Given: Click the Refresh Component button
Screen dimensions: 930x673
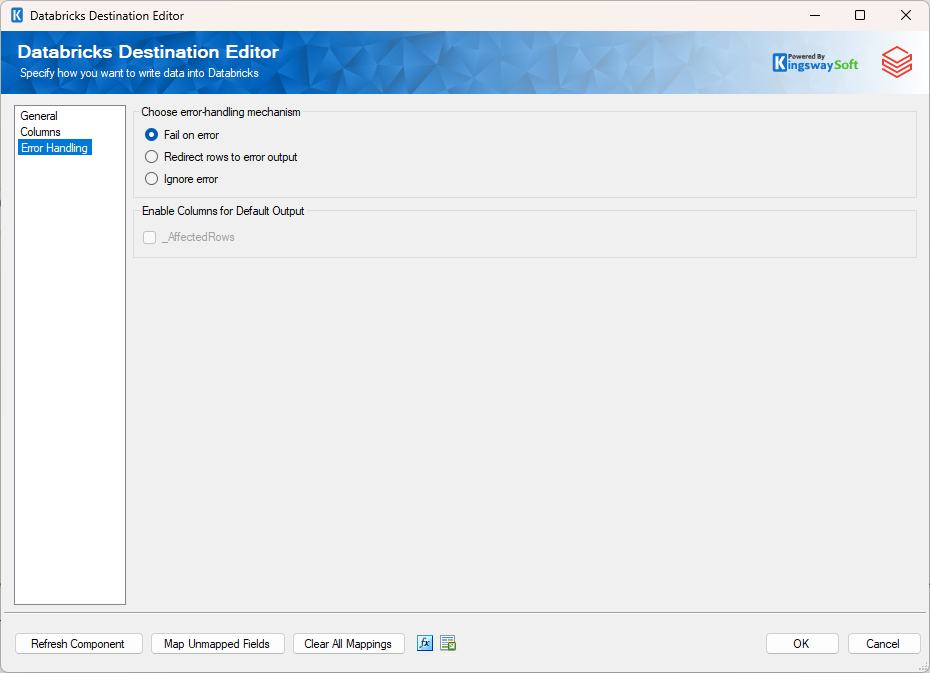Looking at the screenshot, I should click(x=78, y=643).
